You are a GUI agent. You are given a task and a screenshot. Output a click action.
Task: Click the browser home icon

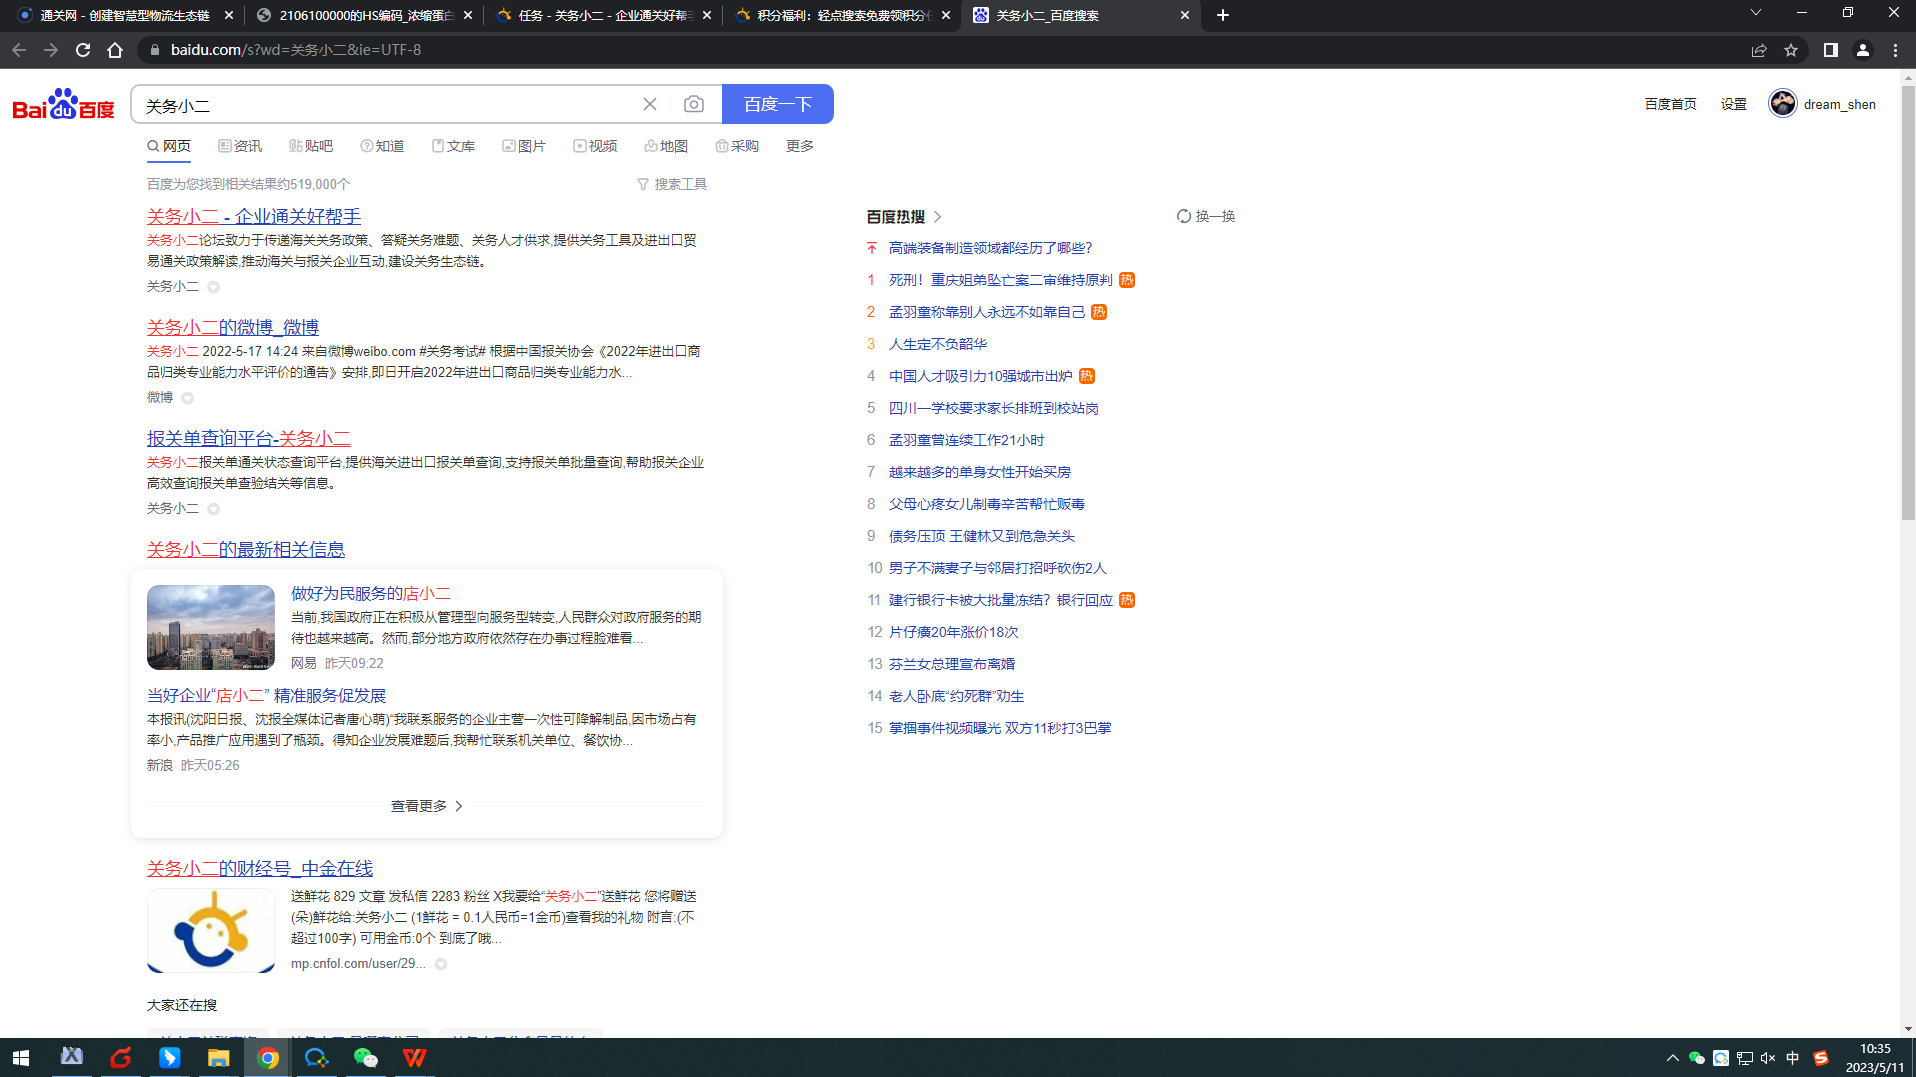pos(115,50)
